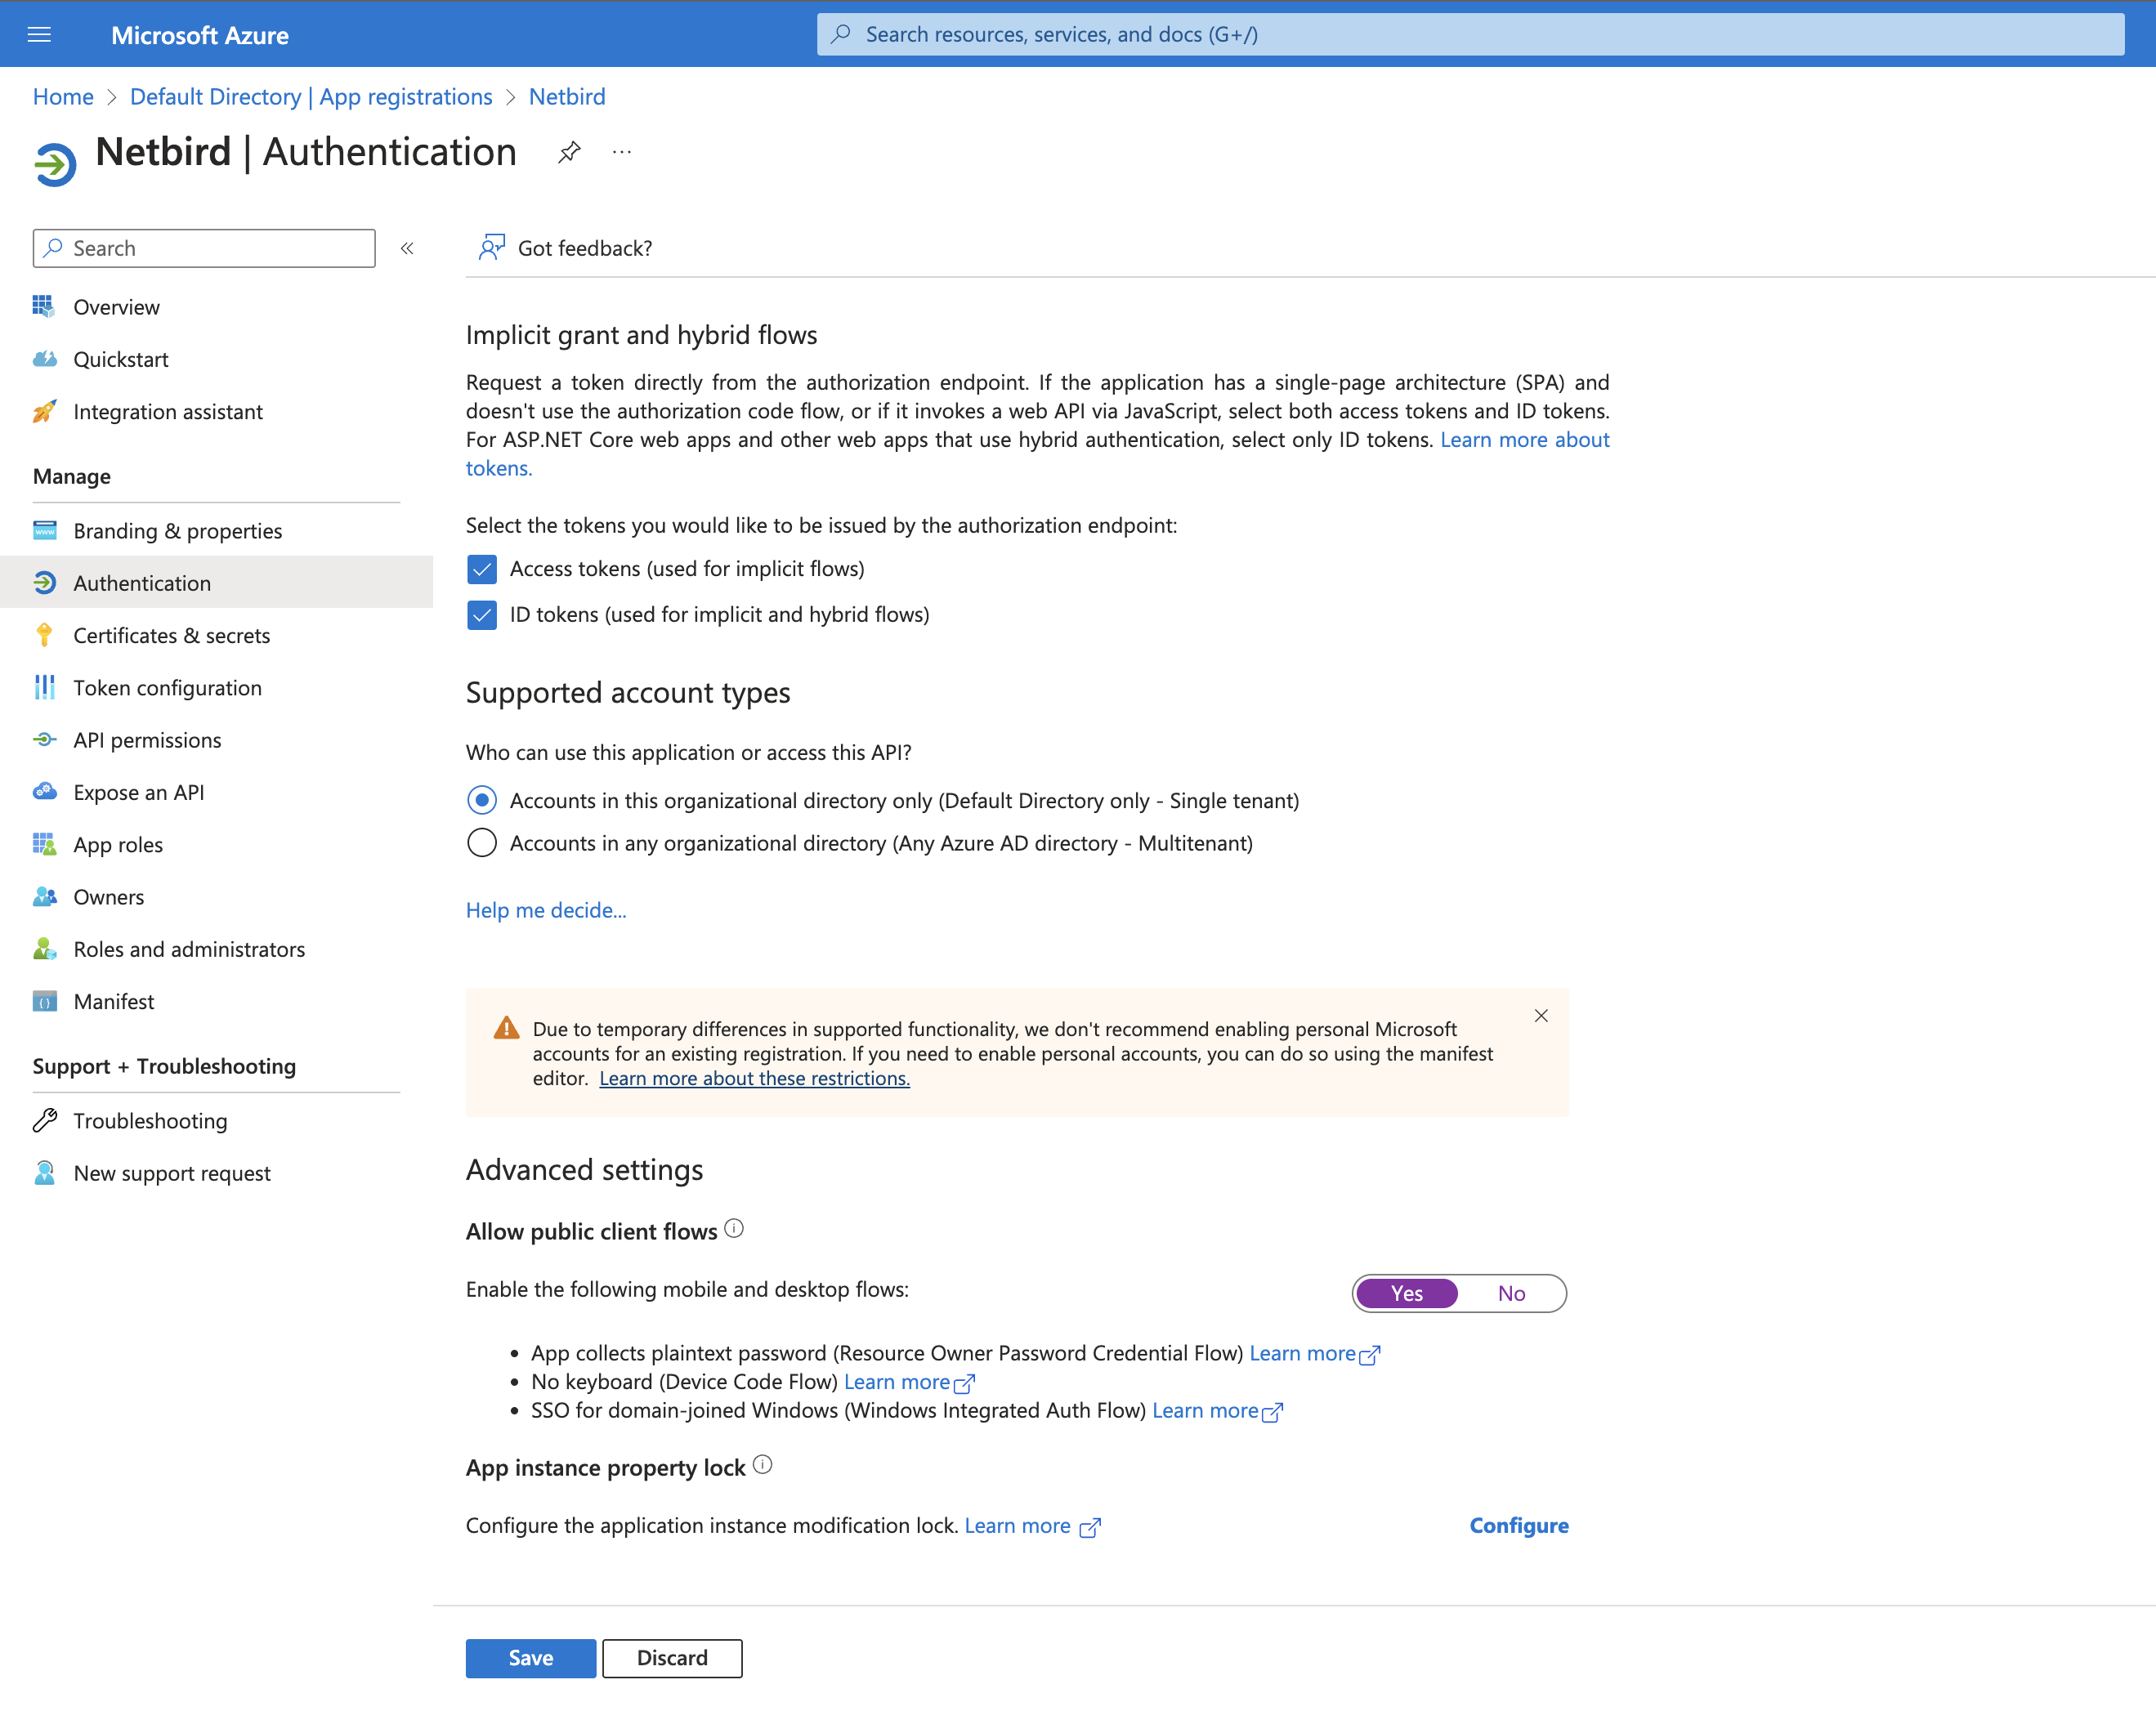The width and height of the screenshot is (2156, 1711).
Task: Click Configure for app instance lock
Action: point(1518,1525)
